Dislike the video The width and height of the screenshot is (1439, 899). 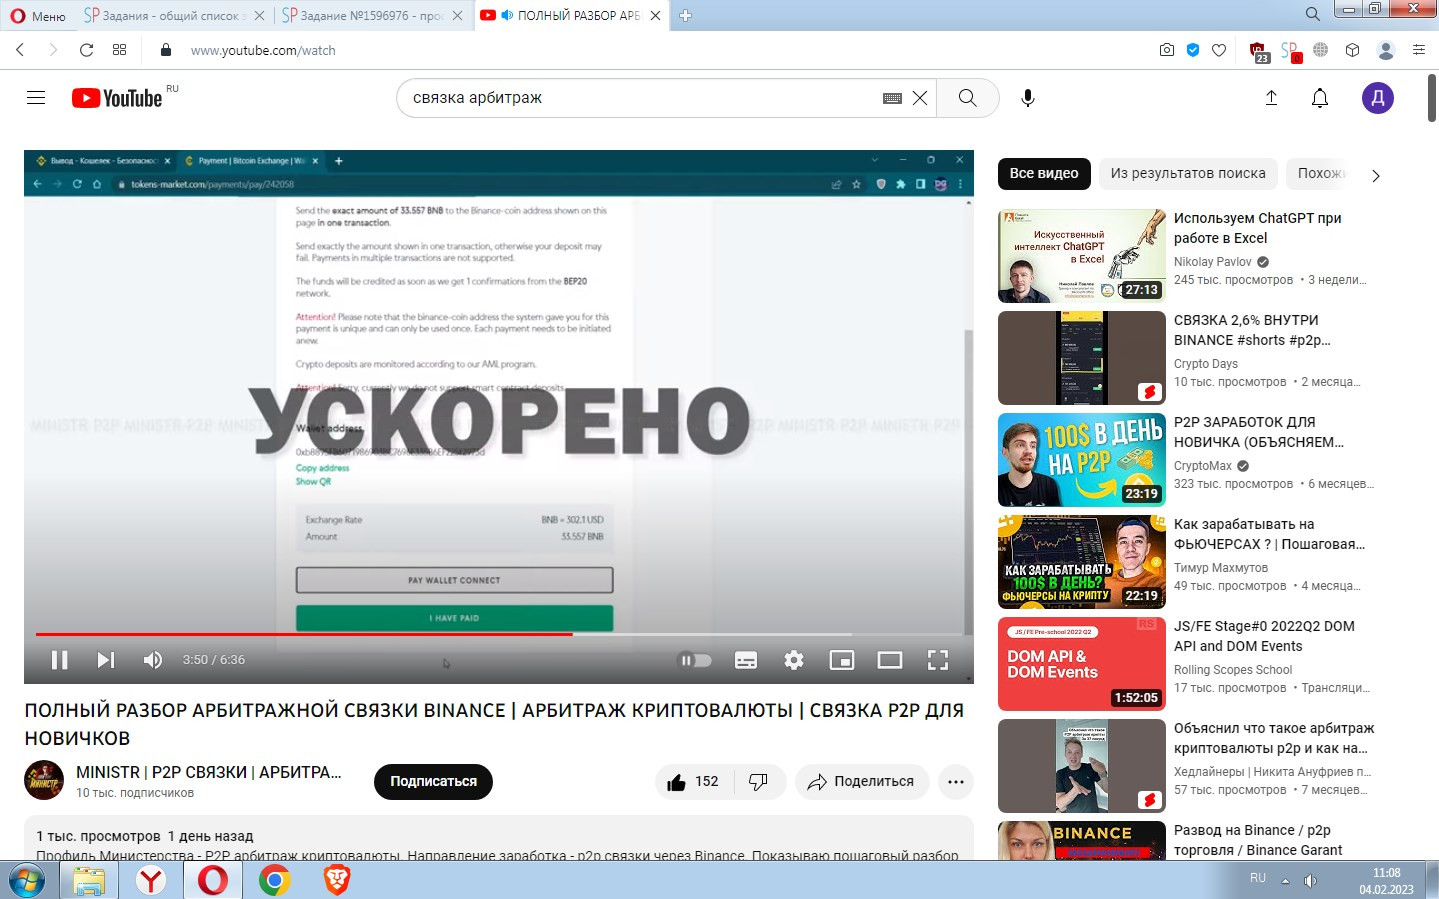[759, 782]
